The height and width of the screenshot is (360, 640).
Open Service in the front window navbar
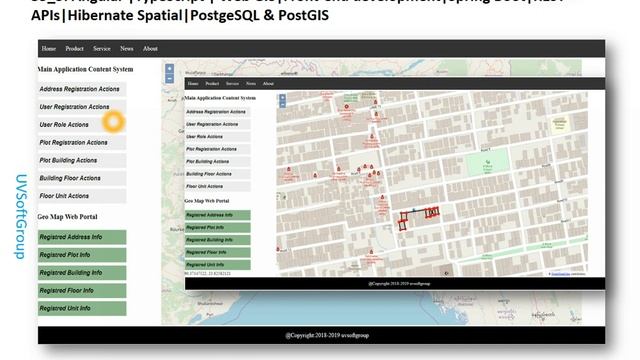[x=232, y=84]
